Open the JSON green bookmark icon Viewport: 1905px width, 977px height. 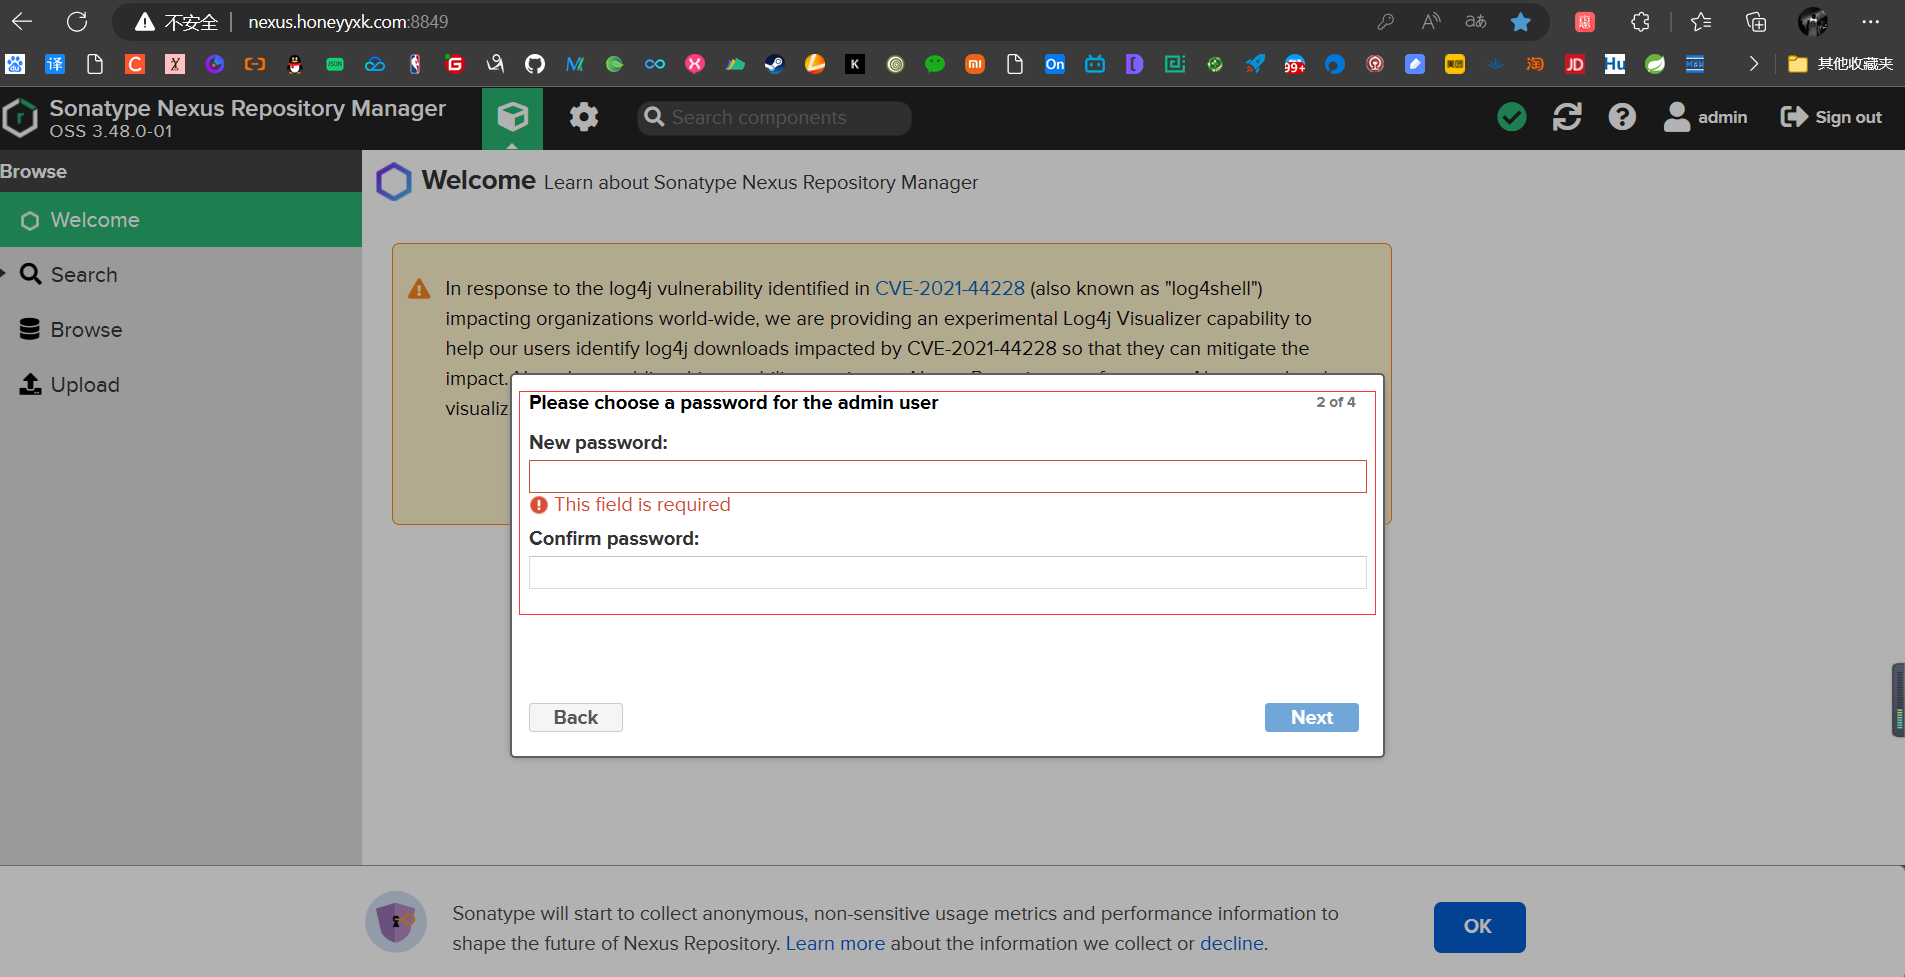click(x=335, y=64)
